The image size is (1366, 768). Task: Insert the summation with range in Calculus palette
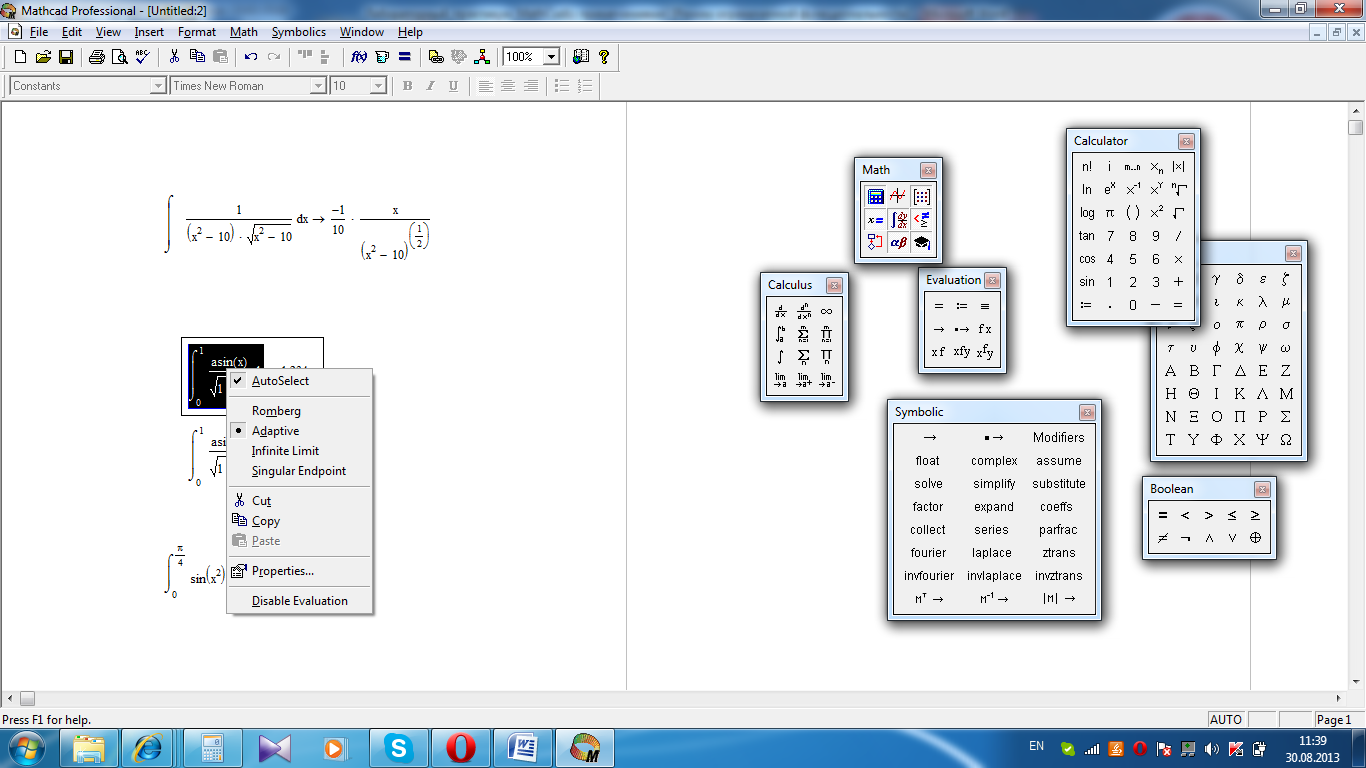(804, 334)
